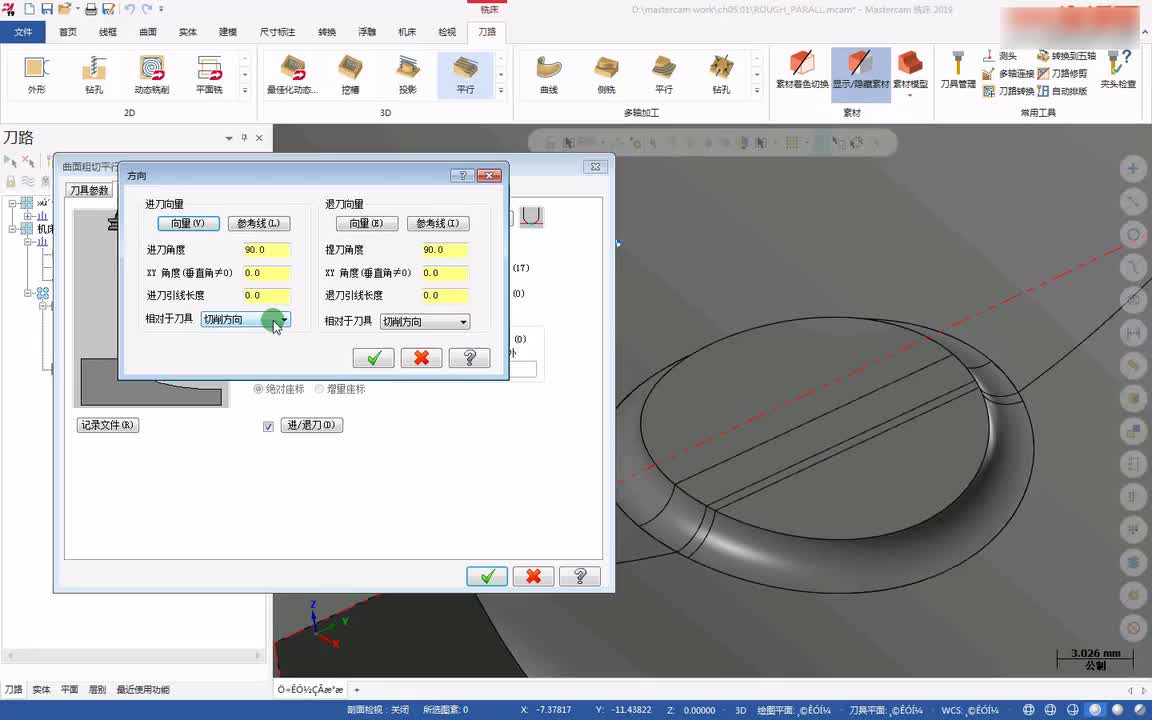Select the 平面铣 face mill icon
Screen dimensions: 1152x720
point(209,74)
